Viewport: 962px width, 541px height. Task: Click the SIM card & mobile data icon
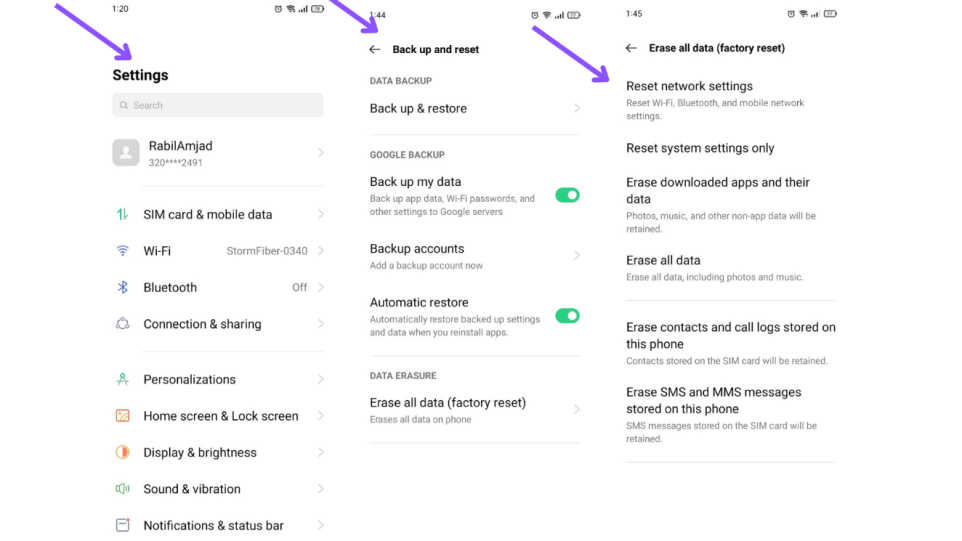pyautogui.click(x=122, y=214)
